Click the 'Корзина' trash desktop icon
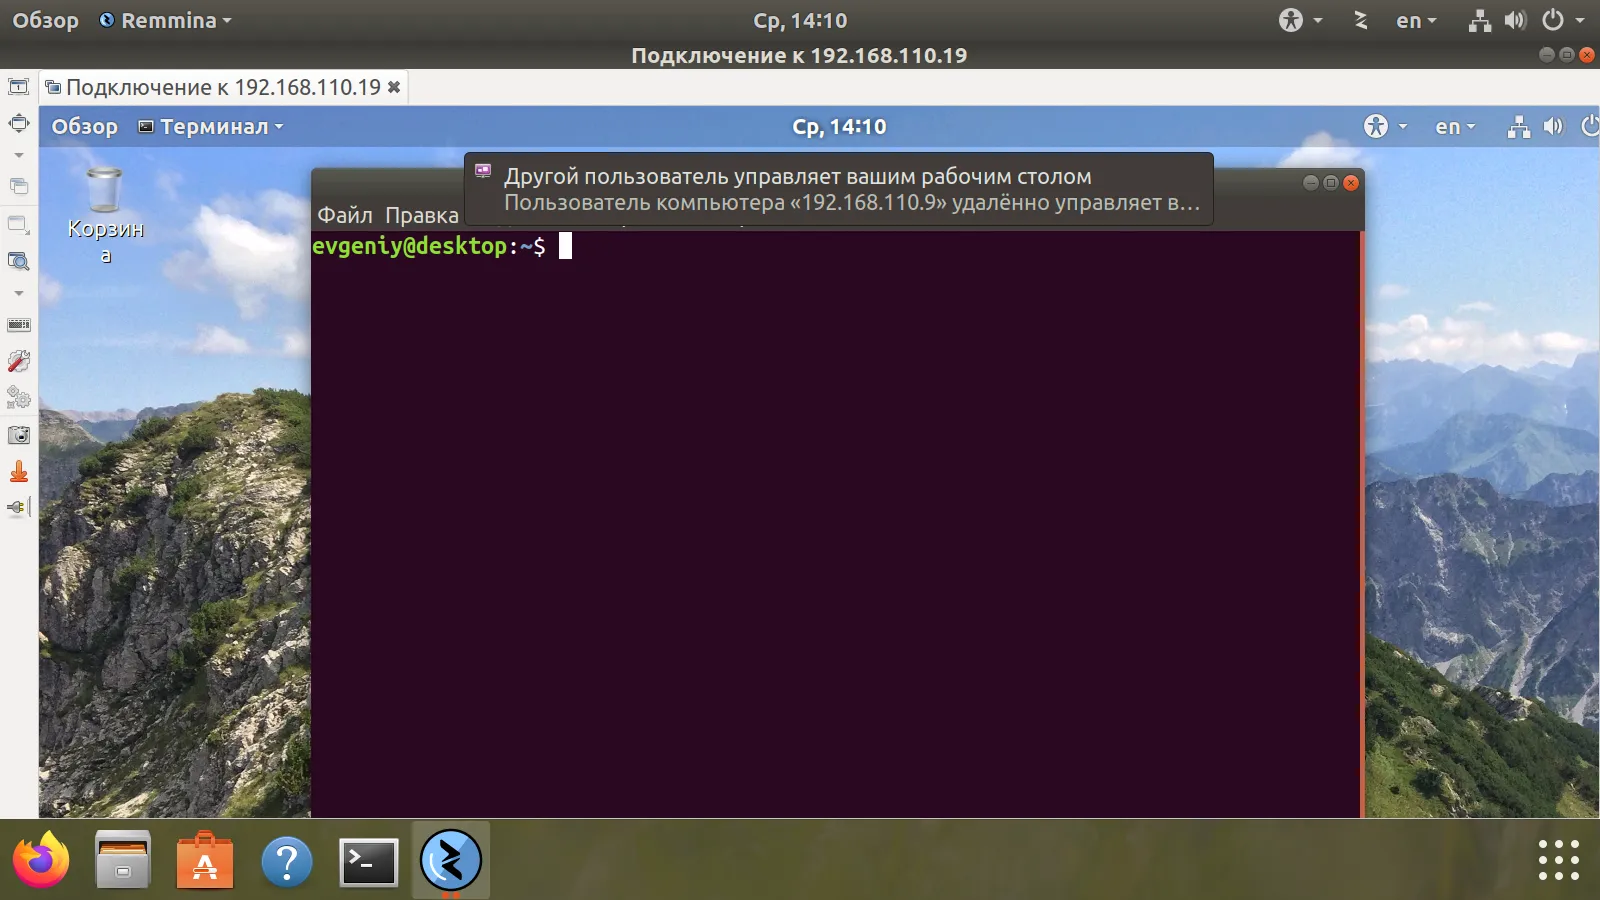1600x900 pixels. click(x=105, y=215)
